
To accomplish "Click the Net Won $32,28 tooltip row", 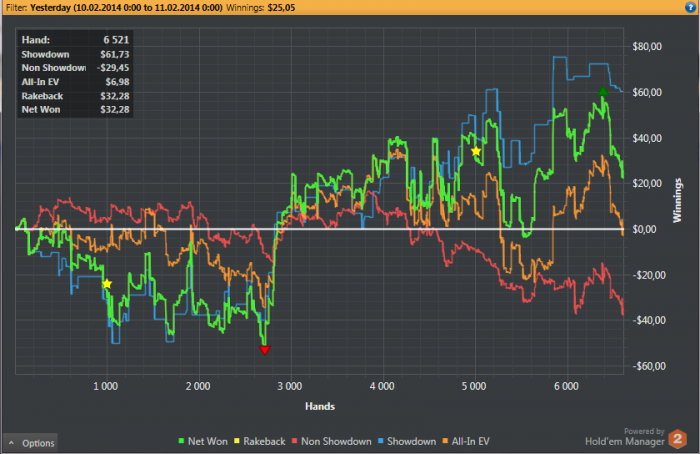I will [75, 110].
